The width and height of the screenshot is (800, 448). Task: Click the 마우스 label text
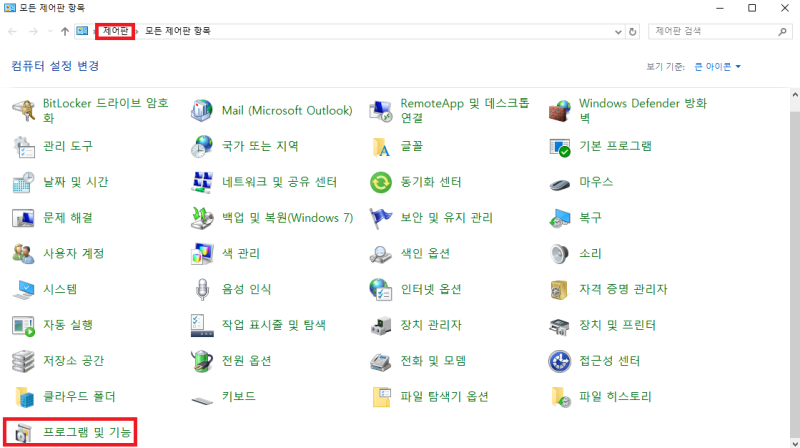596,182
